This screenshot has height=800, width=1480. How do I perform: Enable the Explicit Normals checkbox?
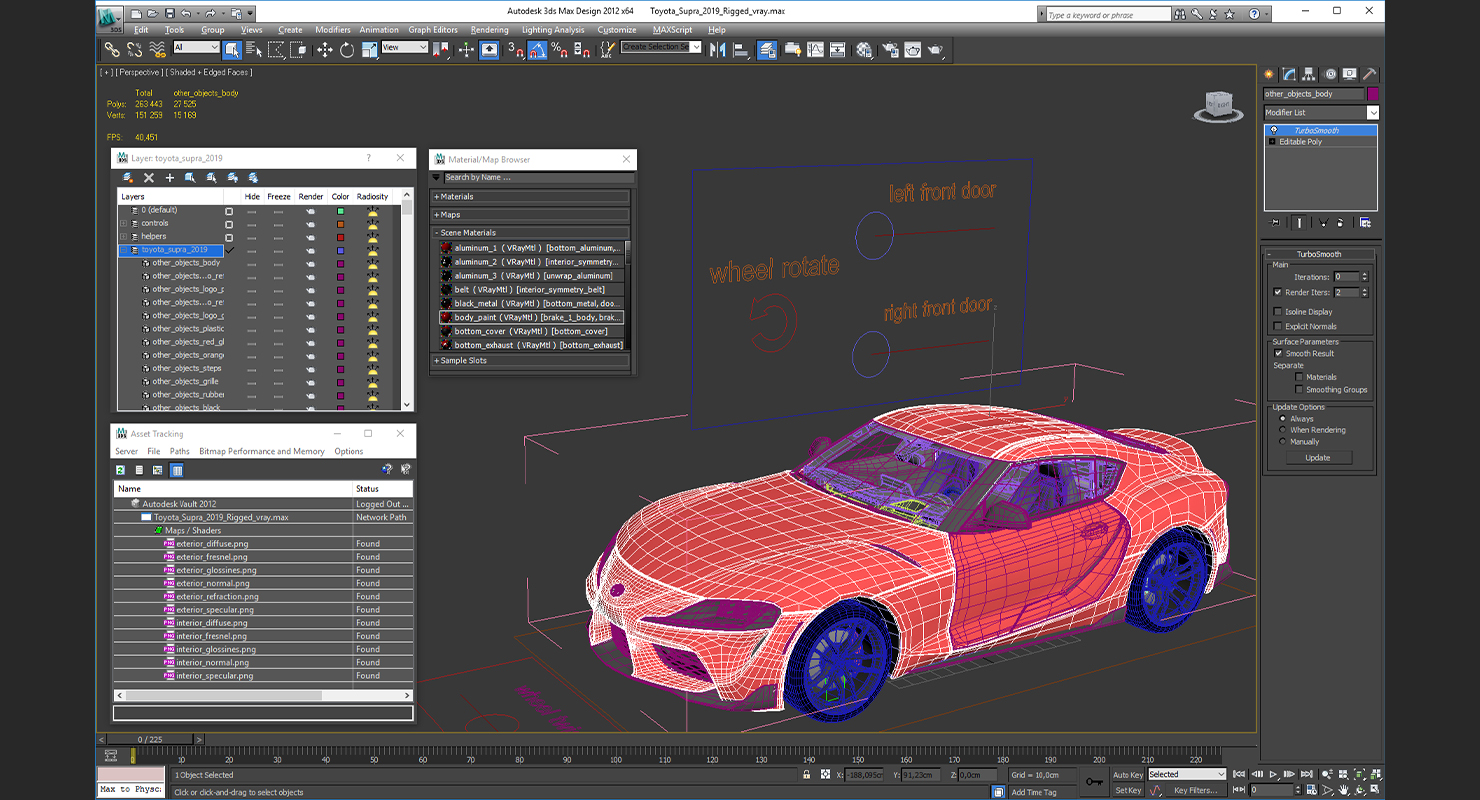click(1278, 326)
